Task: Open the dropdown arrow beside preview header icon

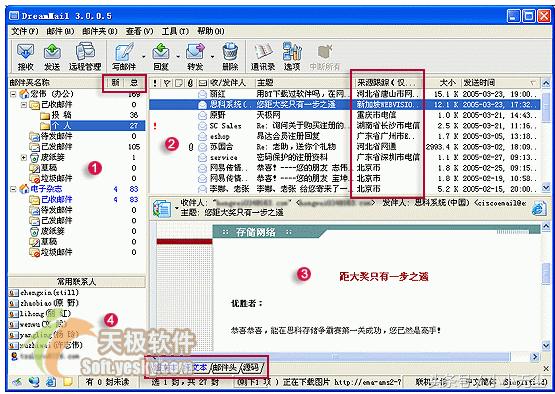Action: click(x=176, y=208)
